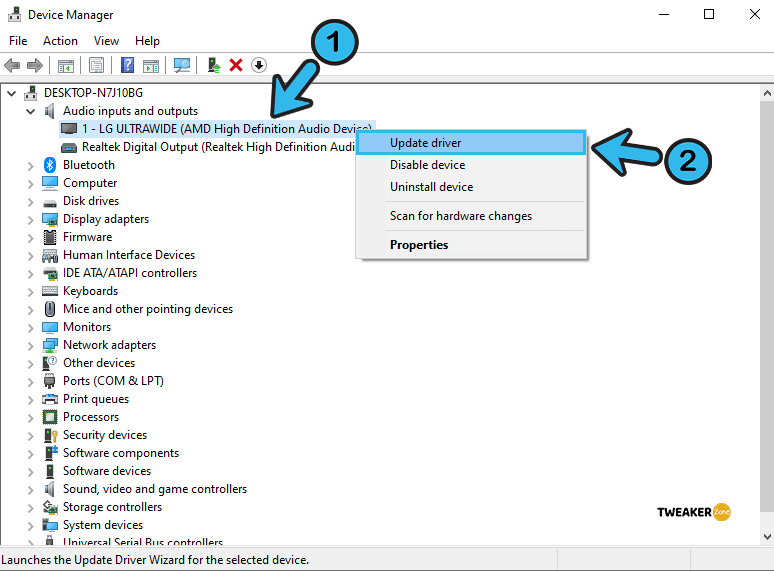Collapse the DESKTOP-N7J10BG root node
The image size is (774, 571).
(12, 93)
